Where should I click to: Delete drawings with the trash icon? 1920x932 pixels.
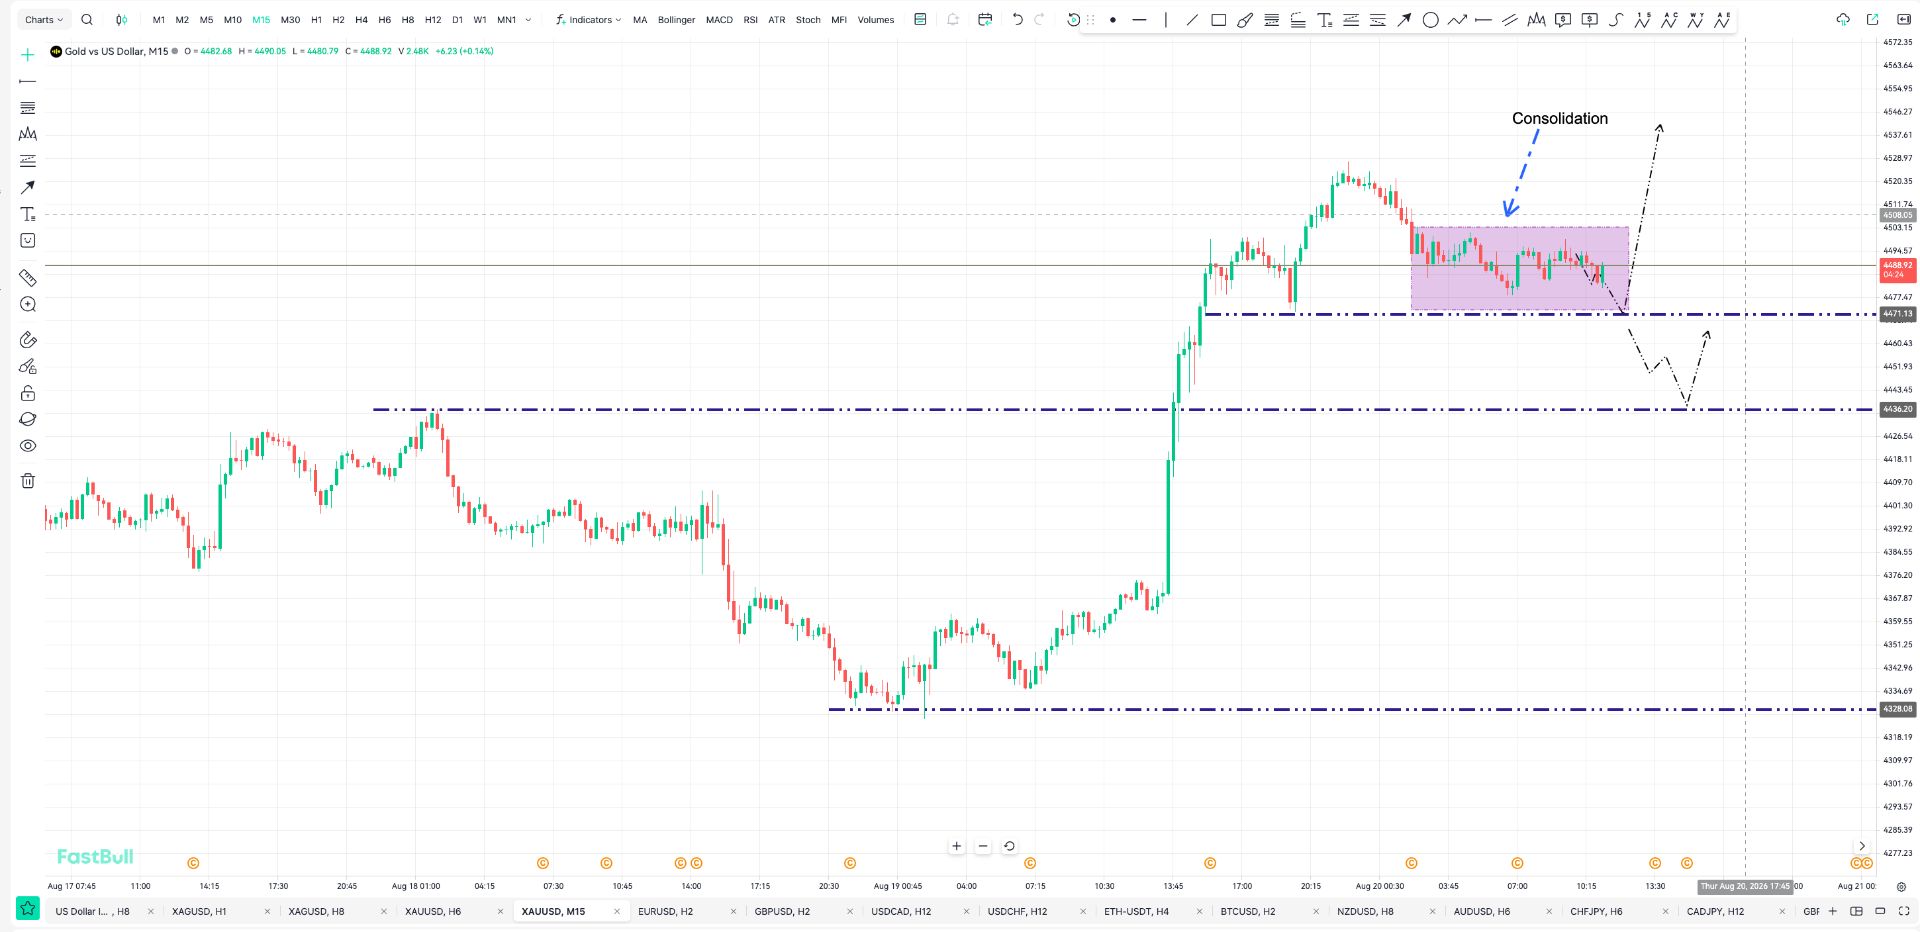pos(28,481)
